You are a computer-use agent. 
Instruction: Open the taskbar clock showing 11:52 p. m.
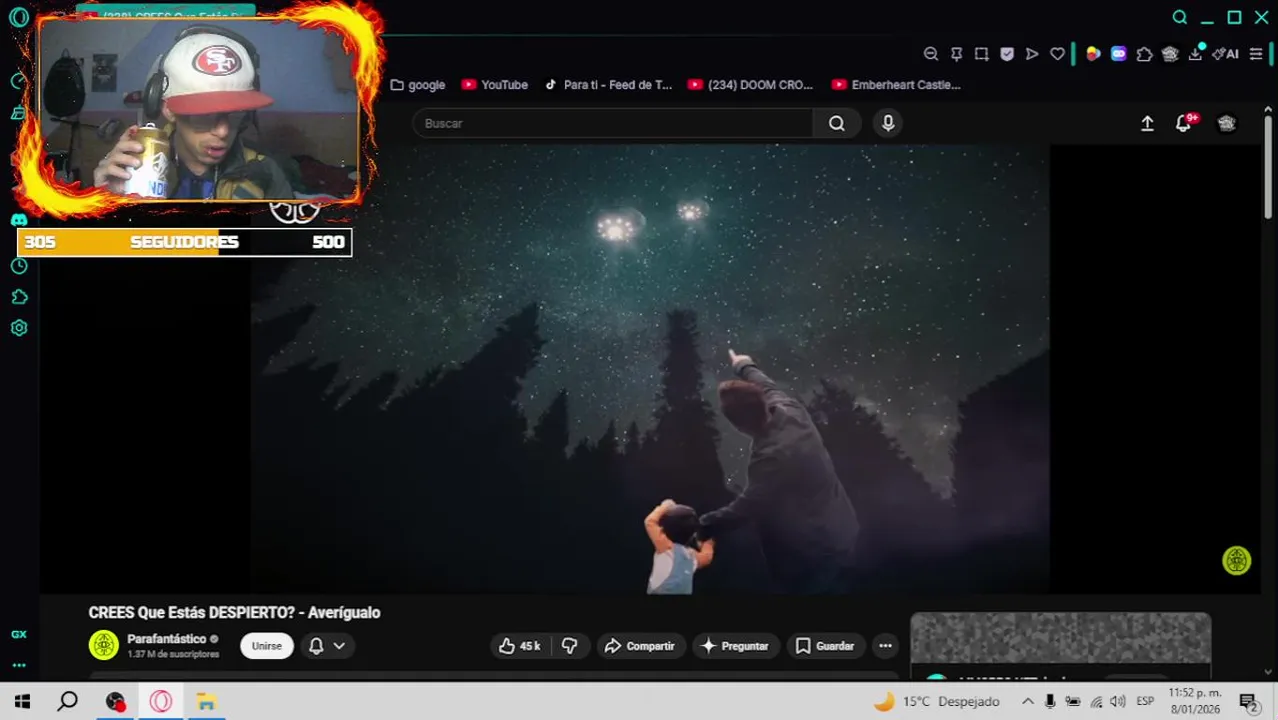1195,701
